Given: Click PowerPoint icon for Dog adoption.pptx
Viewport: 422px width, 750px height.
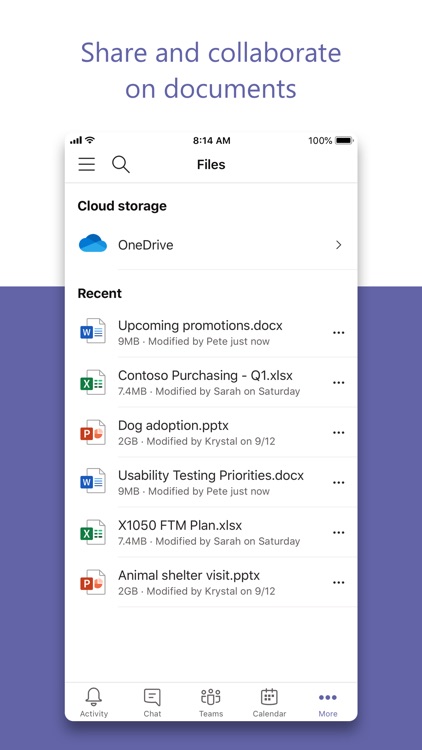Looking at the screenshot, I should tap(93, 432).
